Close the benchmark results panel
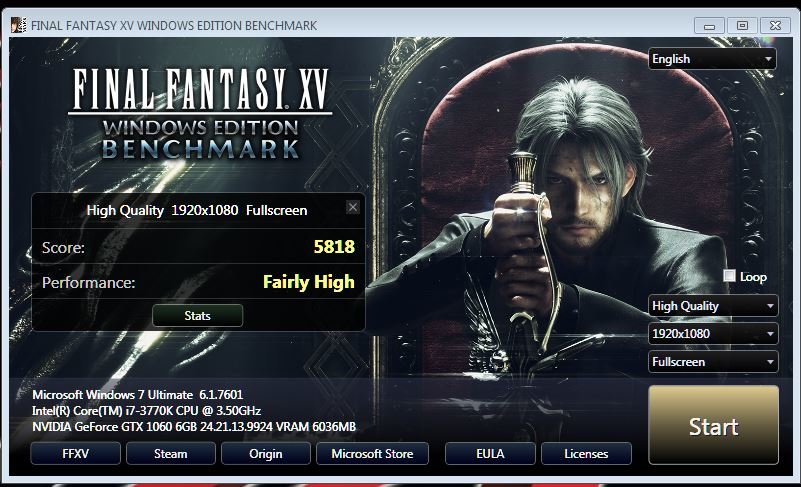This screenshot has height=487, width=801. pos(352,207)
